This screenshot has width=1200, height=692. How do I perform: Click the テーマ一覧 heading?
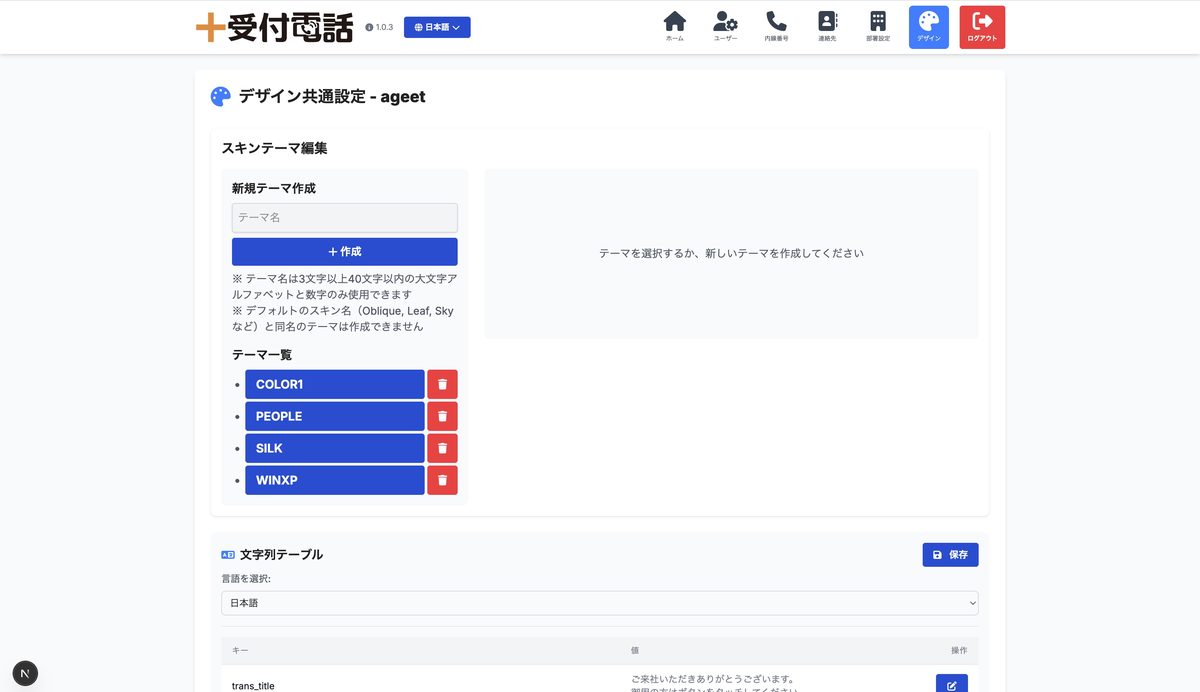[262, 354]
